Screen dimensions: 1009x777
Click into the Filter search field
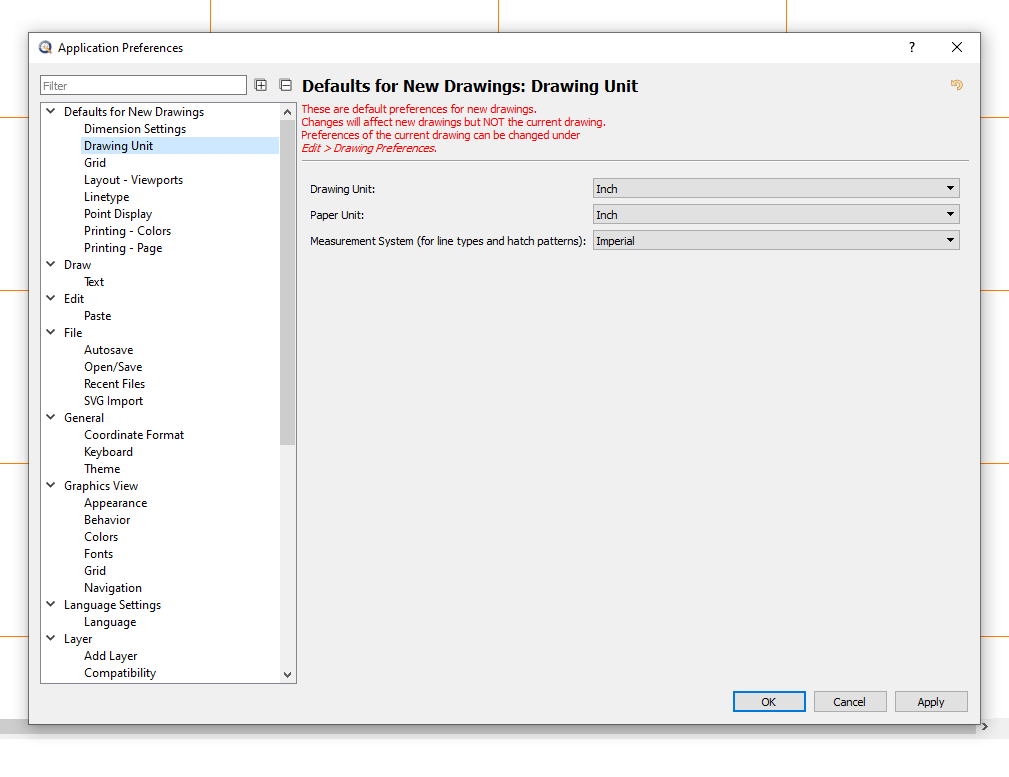click(x=143, y=86)
